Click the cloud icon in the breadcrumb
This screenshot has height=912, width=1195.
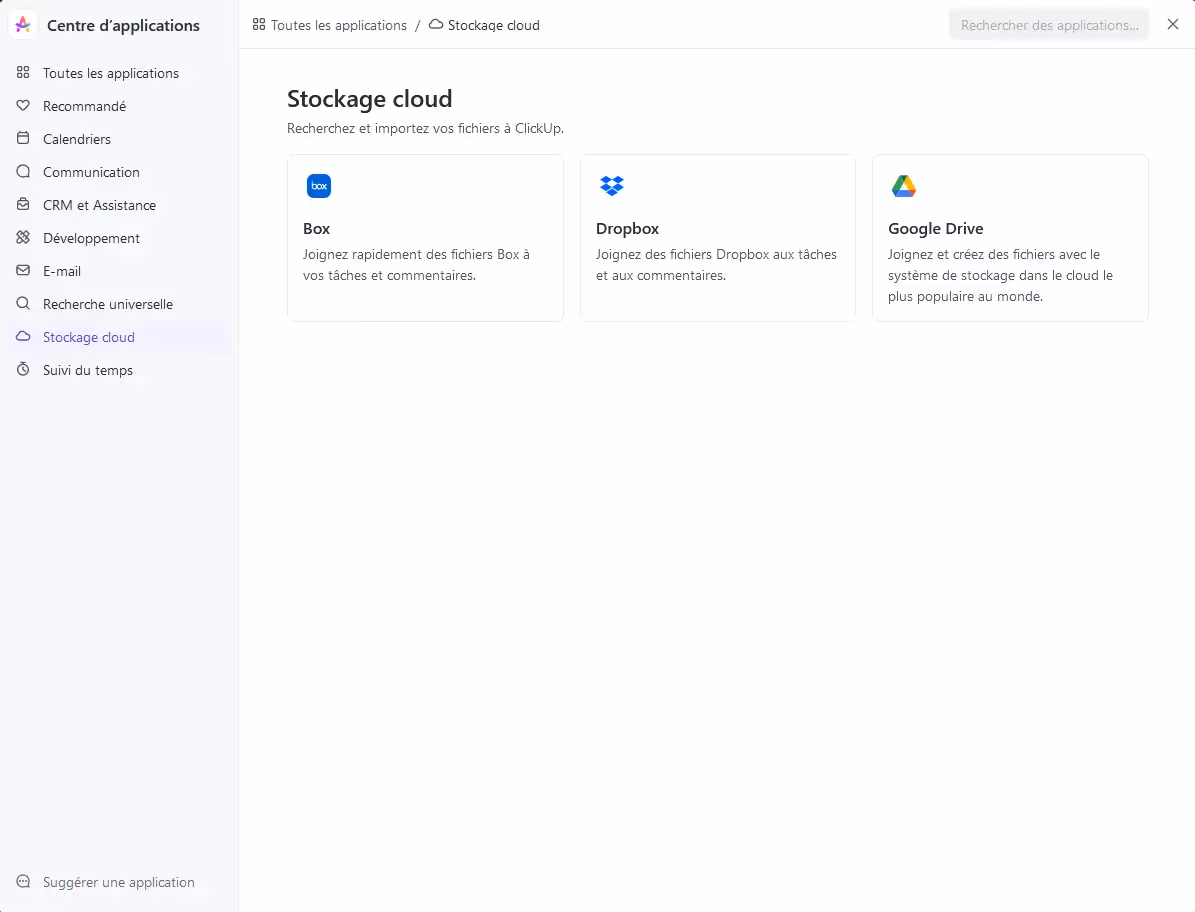click(436, 25)
